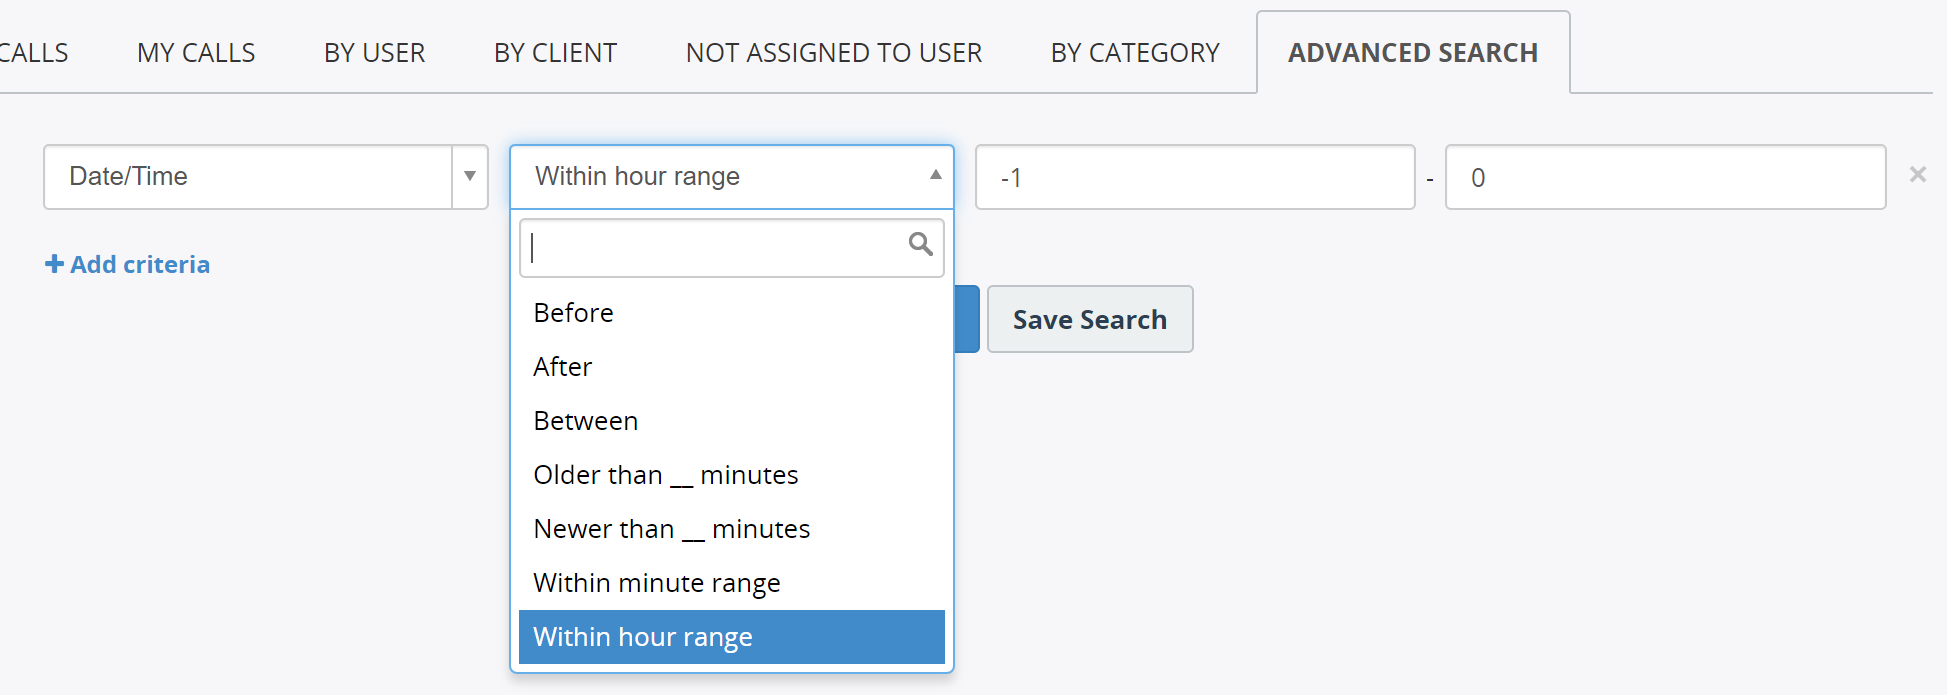Open the BY CLIENT tab
Screen dimensions: 1947x695
(555, 53)
